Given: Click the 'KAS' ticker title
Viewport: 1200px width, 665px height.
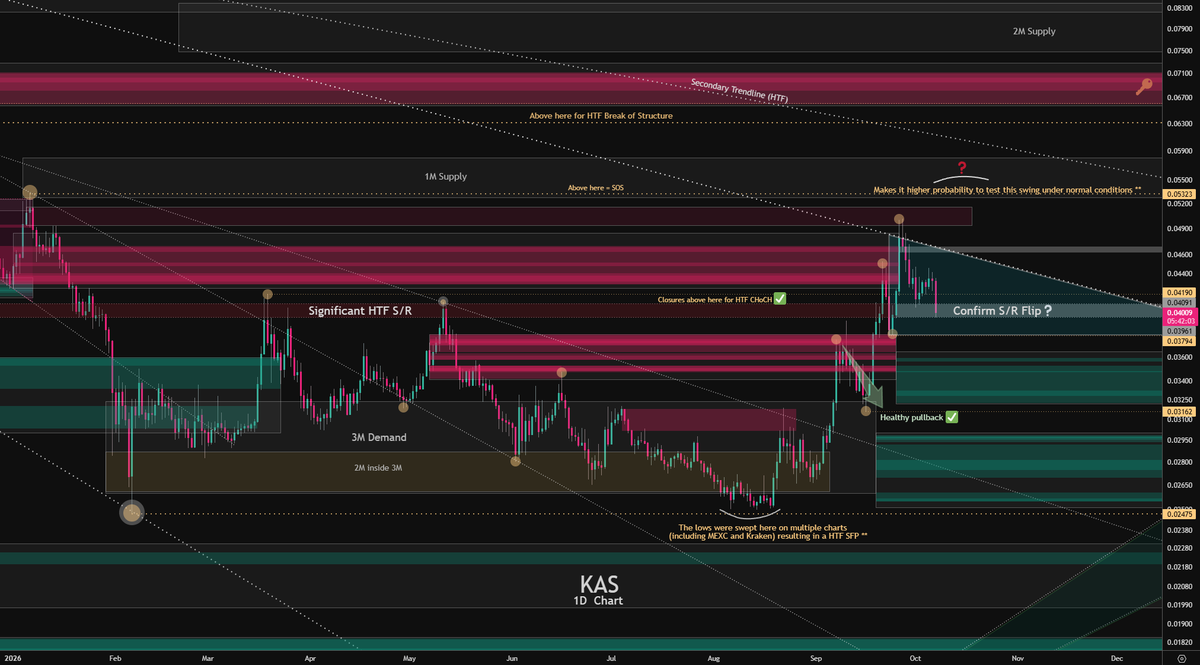Looking at the screenshot, I should click(x=598, y=583).
